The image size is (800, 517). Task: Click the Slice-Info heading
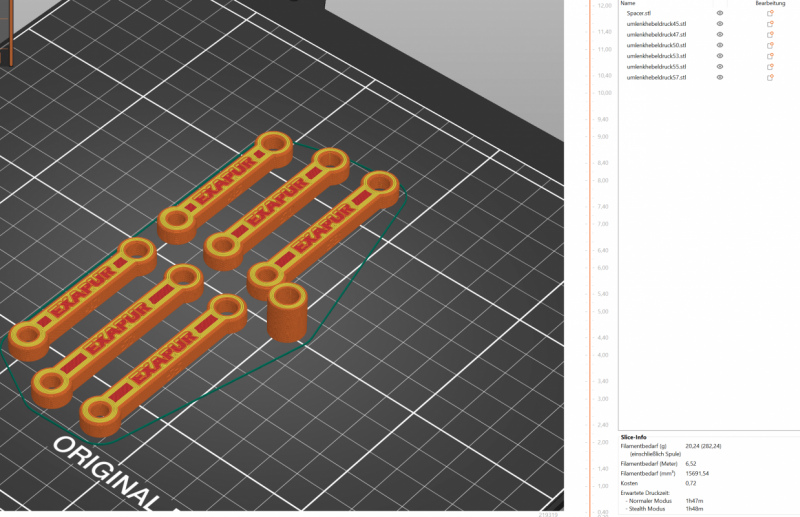633,437
